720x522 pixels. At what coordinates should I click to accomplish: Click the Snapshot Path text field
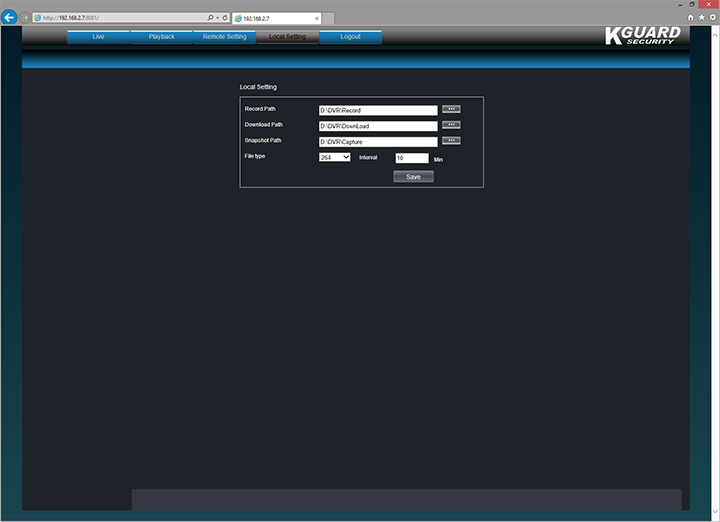click(378, 142)
